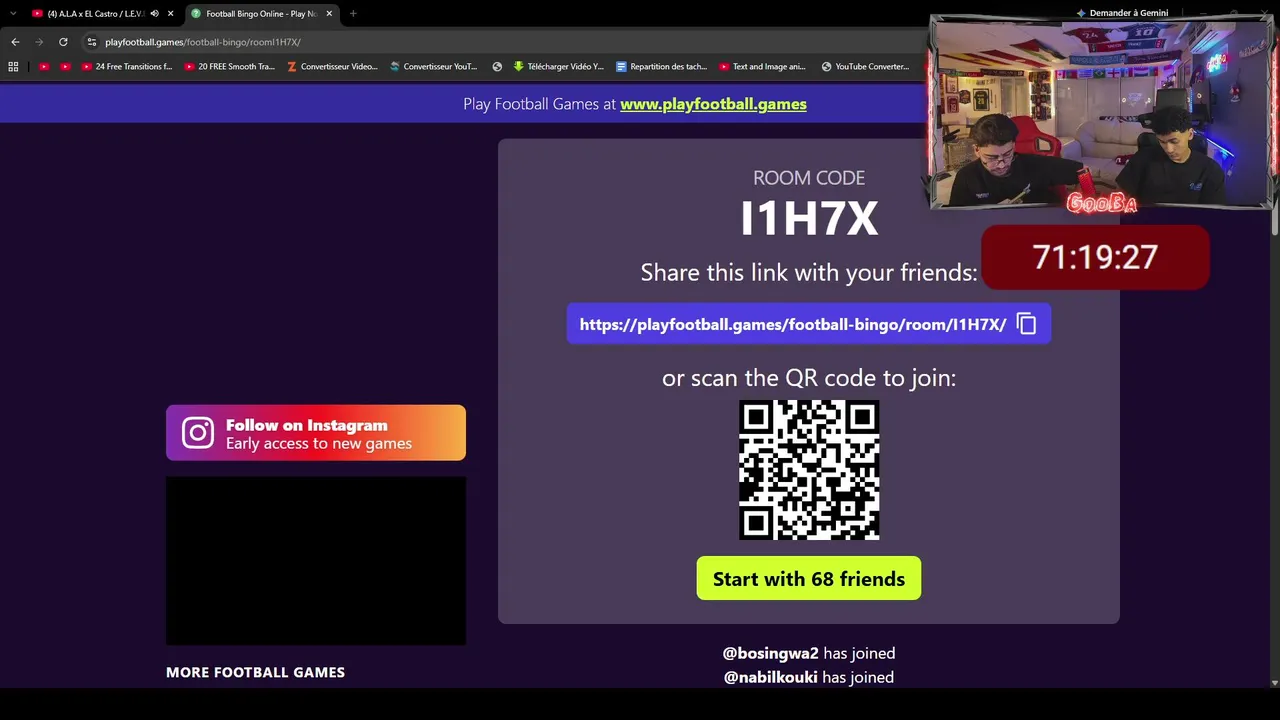Click the shareable room link text
Screen dimensions: 1280x720
[793, 324]
